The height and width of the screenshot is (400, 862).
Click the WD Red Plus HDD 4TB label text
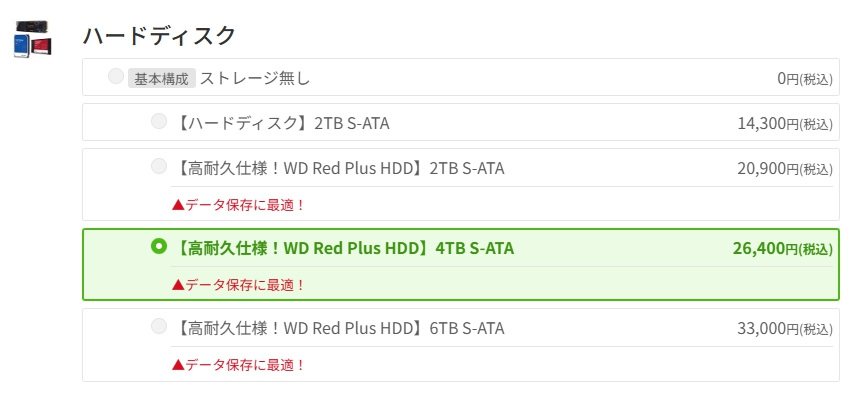343,248
